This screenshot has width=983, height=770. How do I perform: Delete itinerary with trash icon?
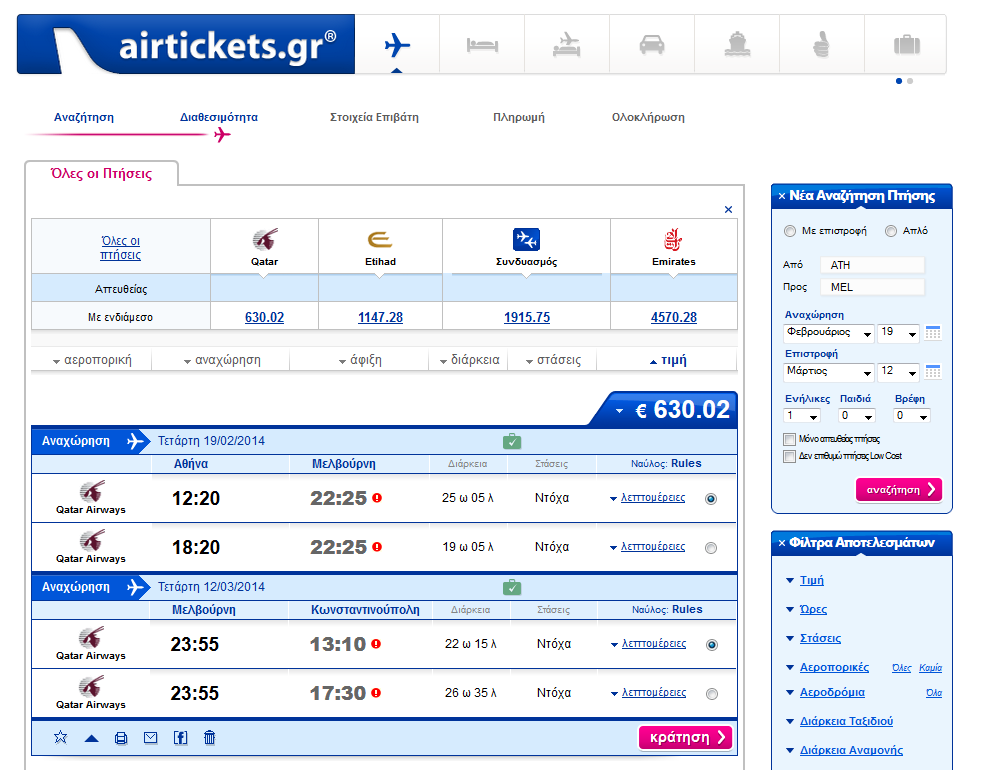point(209,737)
